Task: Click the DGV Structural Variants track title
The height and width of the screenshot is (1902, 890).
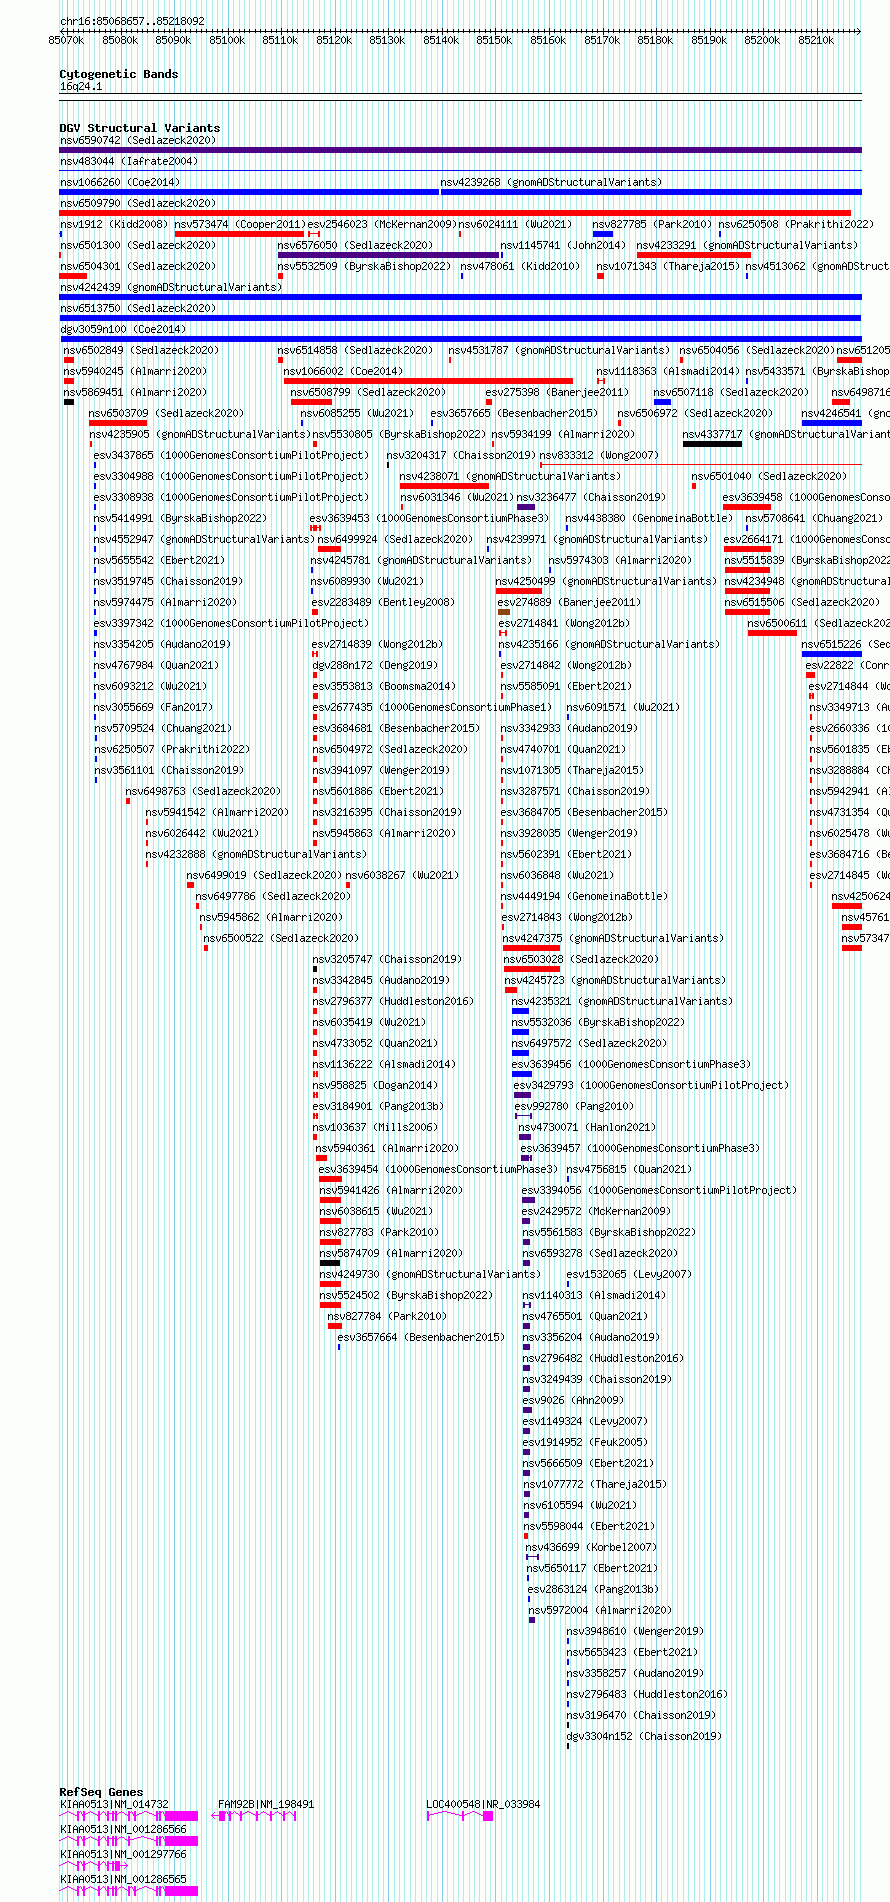Action: tap(140, 128)
